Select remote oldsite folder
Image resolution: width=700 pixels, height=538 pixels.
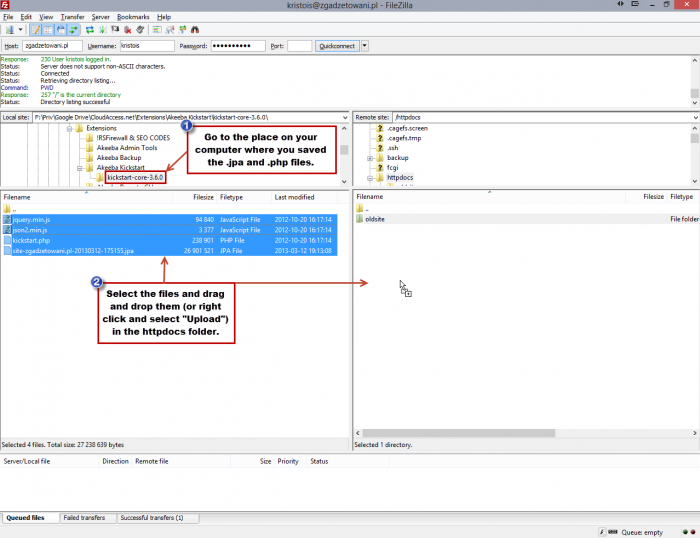528,219
